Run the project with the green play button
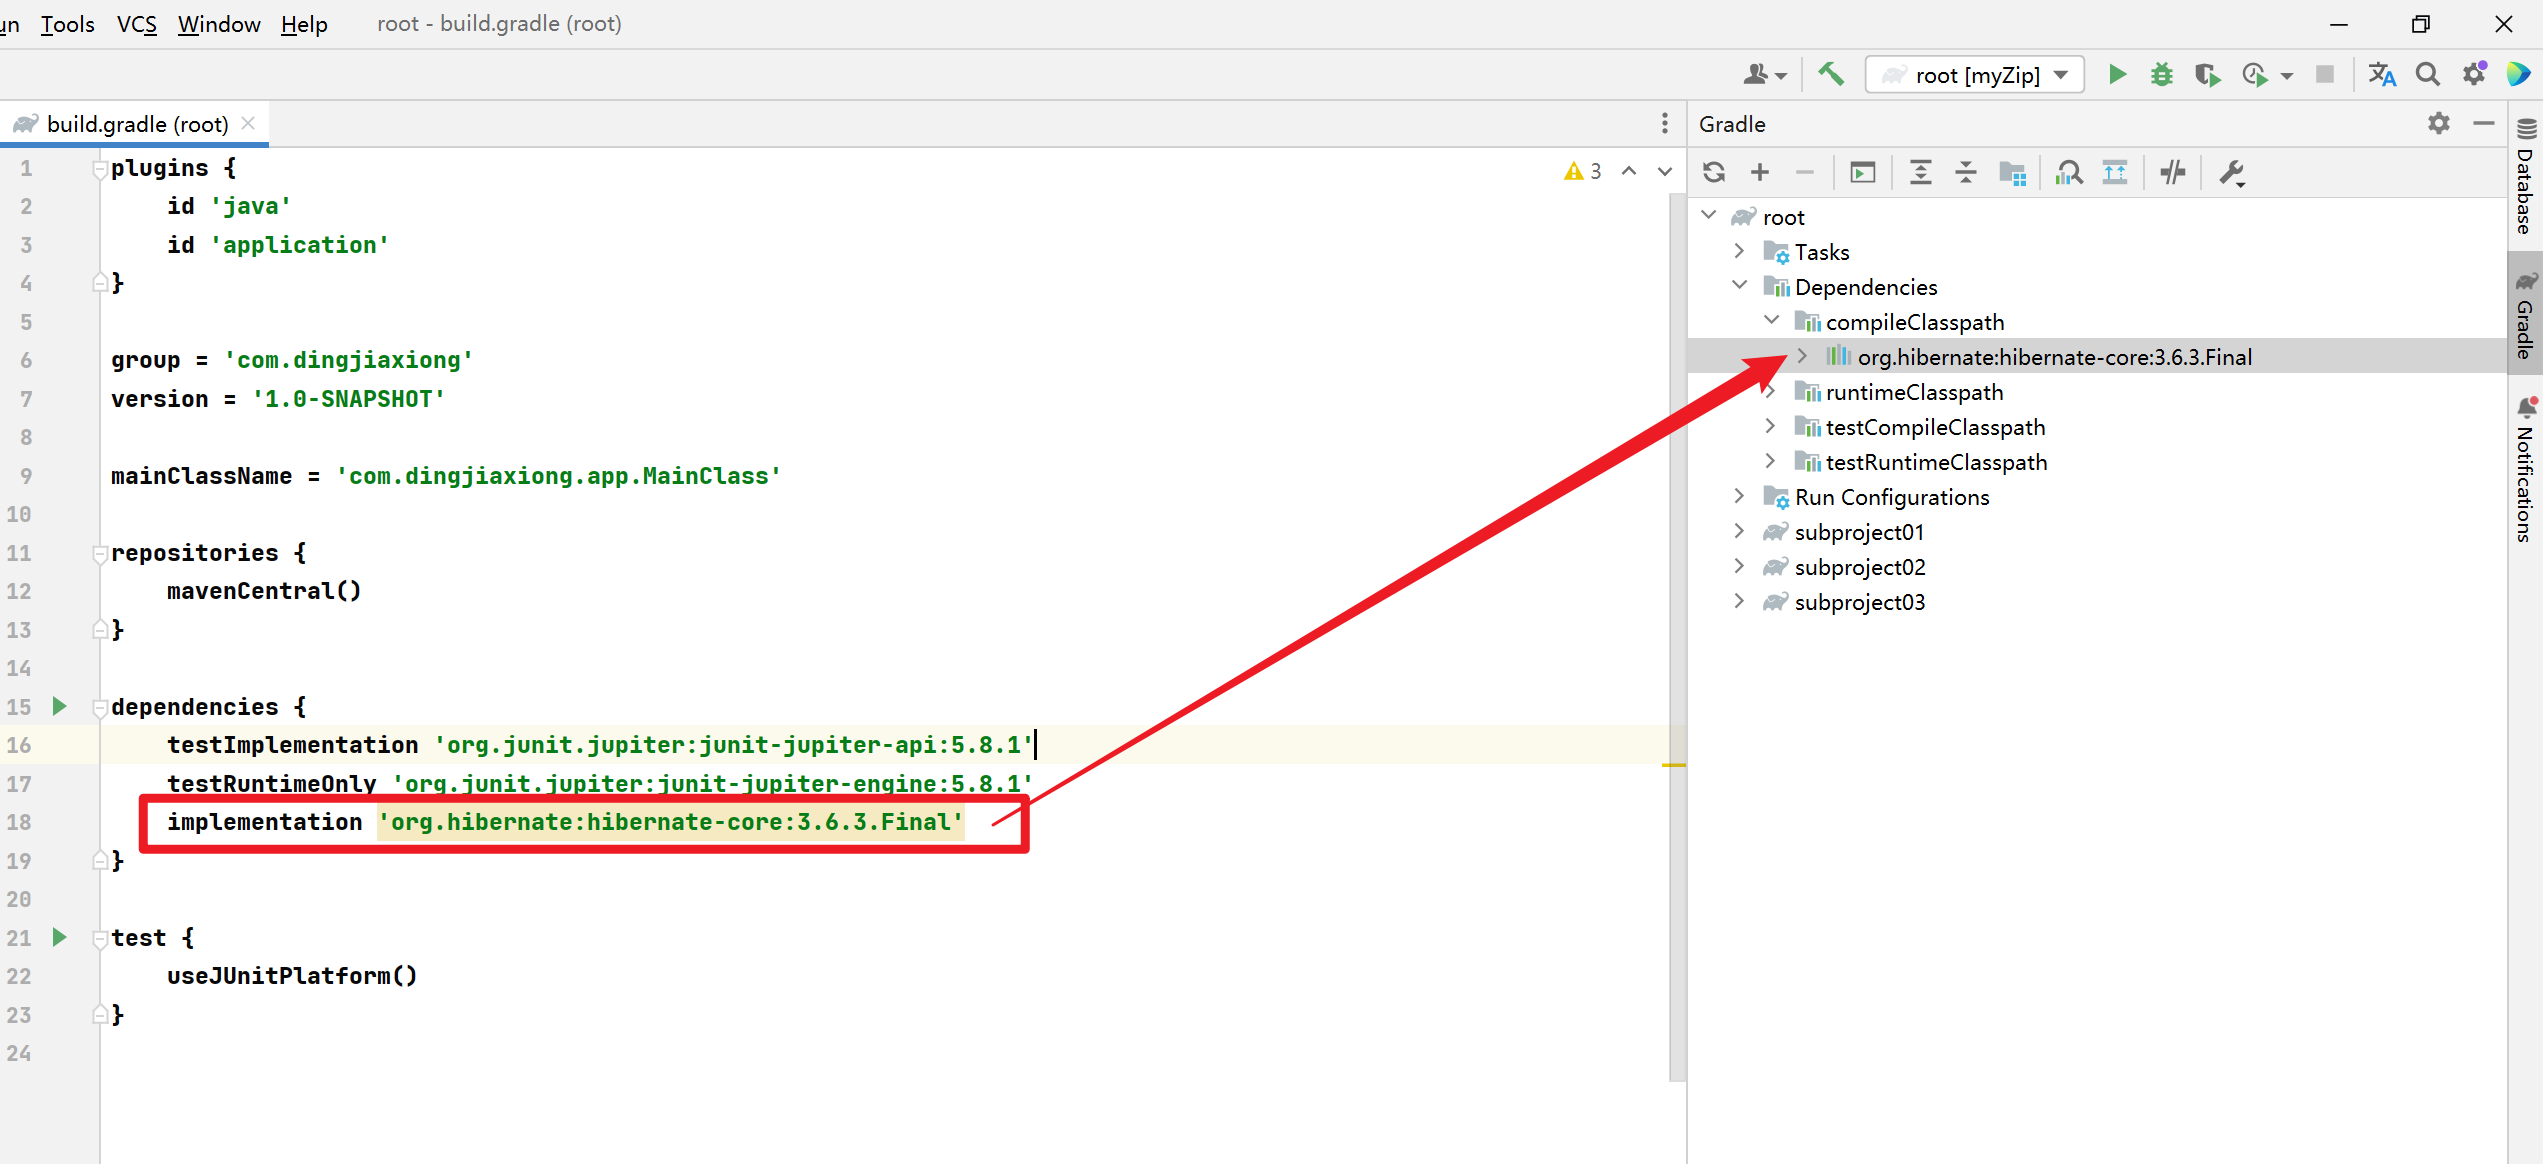Viewport: 2543px width, 1164px height. (x=2117, y=74)
